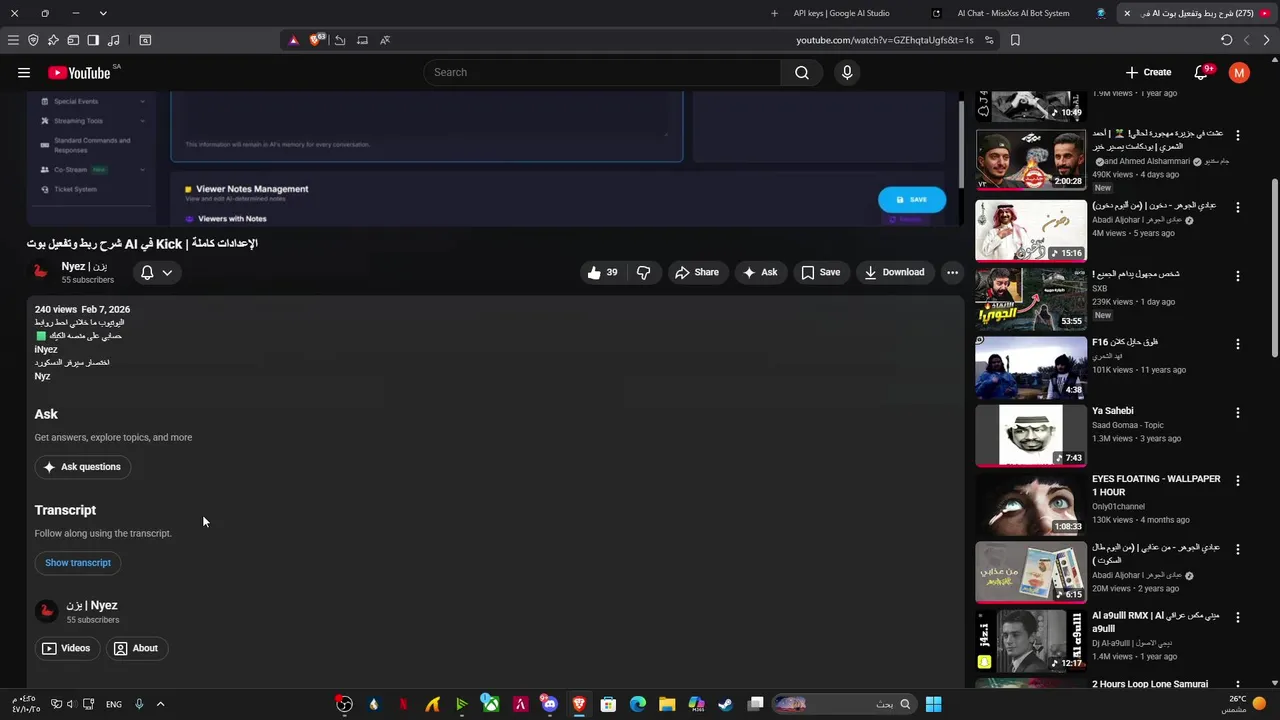This screenshot has height=720, width=1280.
Task: Open site settings icon in address bar
Action: (989, 40)
